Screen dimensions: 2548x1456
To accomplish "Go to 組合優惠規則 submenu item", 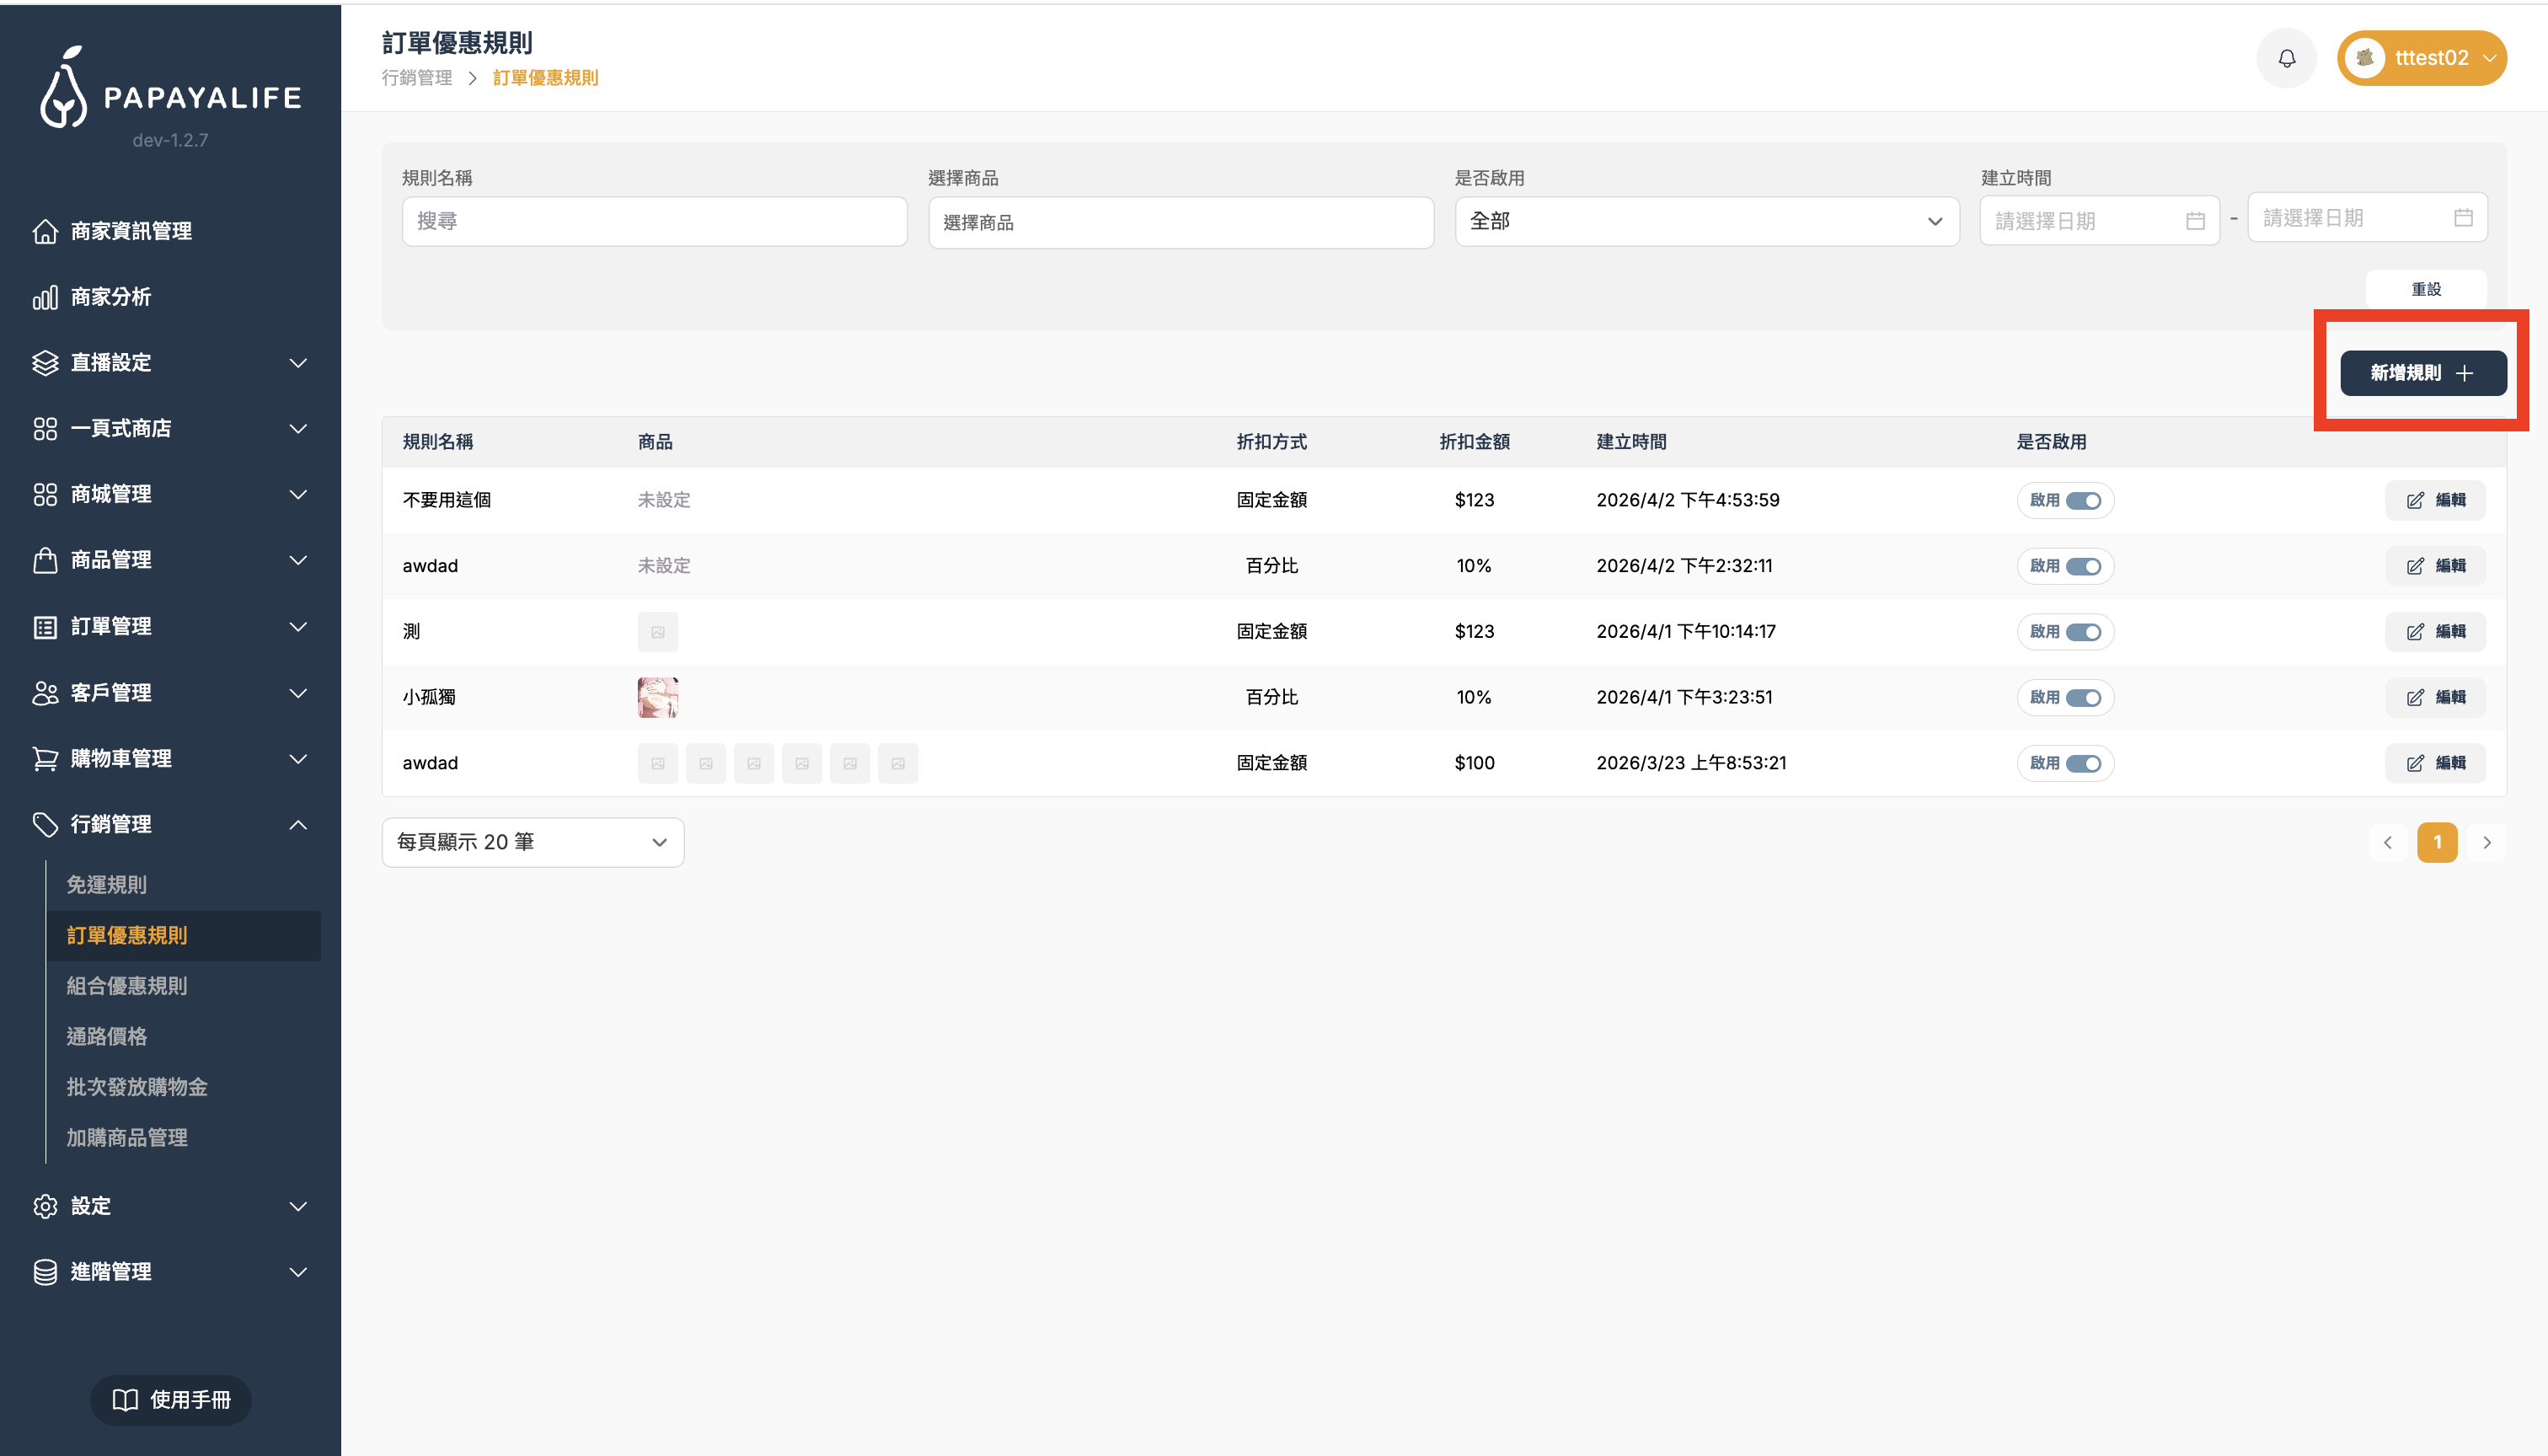I will pos(127,986).
